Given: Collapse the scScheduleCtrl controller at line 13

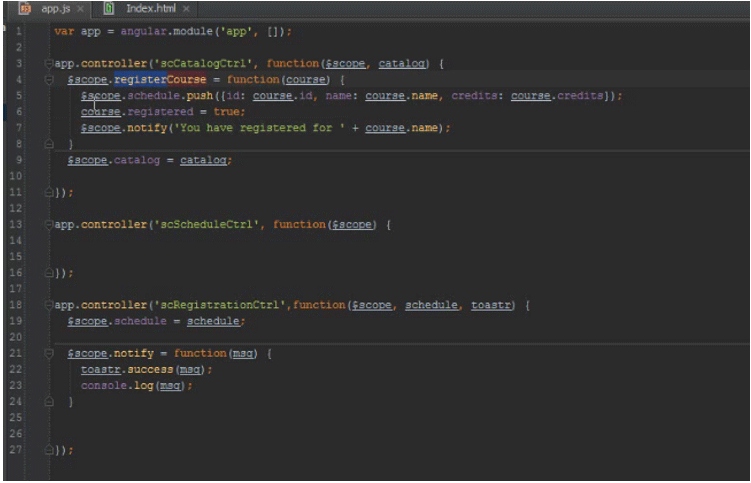Looking at the screenshot, I should (x=48, y=224).
